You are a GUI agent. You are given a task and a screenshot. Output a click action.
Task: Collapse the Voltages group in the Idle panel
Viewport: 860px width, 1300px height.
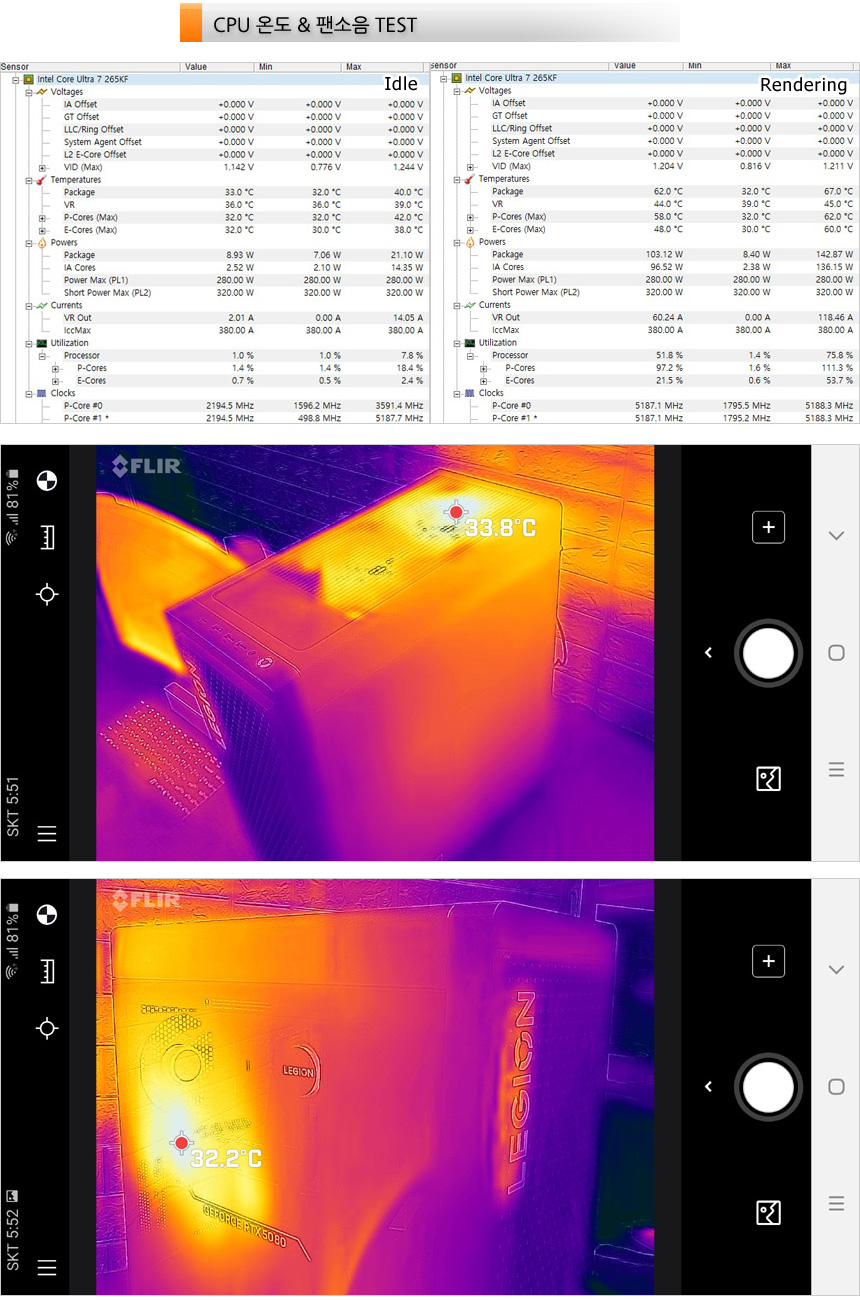click(29, 92)
